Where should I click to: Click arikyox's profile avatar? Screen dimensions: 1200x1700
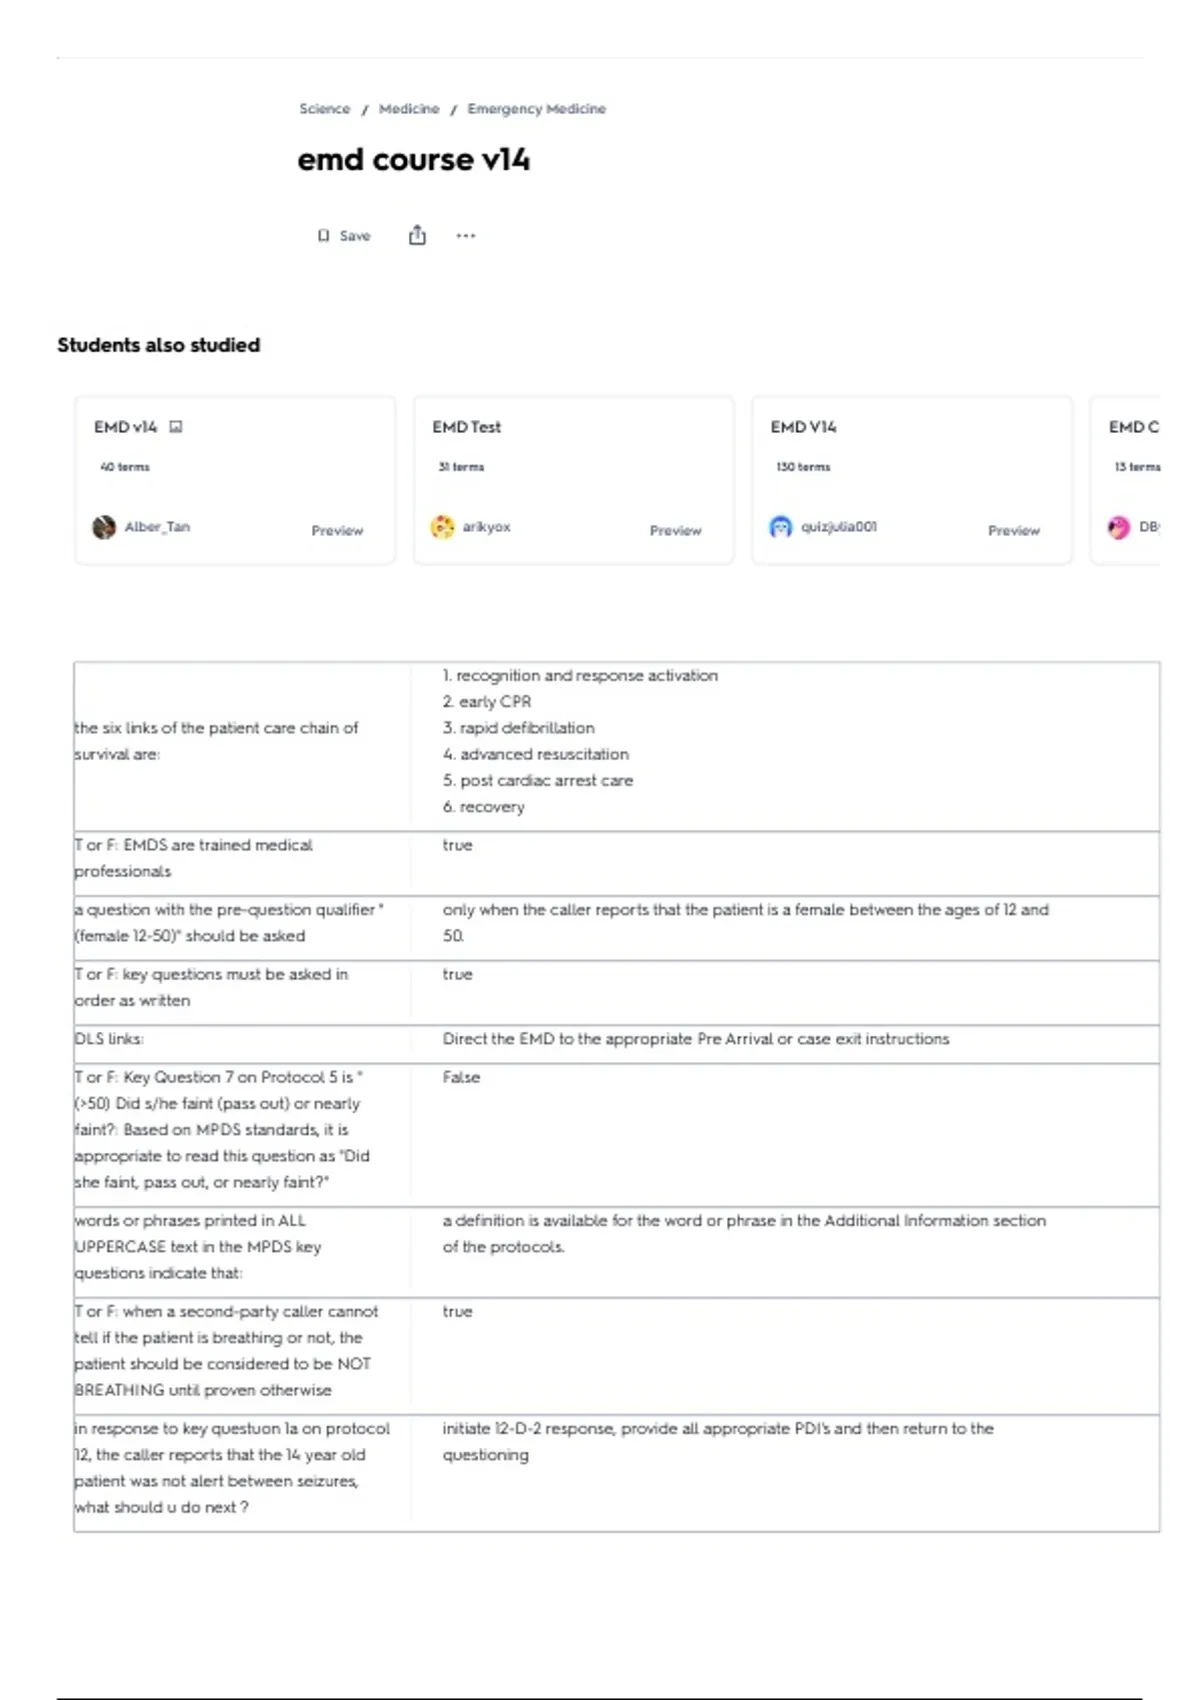(442, 527)
